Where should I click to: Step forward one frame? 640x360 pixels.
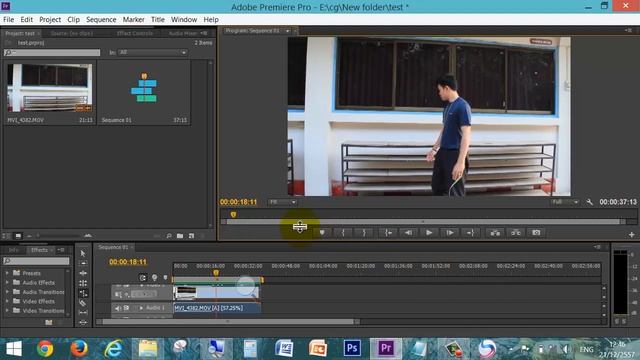tap(450, 233)
